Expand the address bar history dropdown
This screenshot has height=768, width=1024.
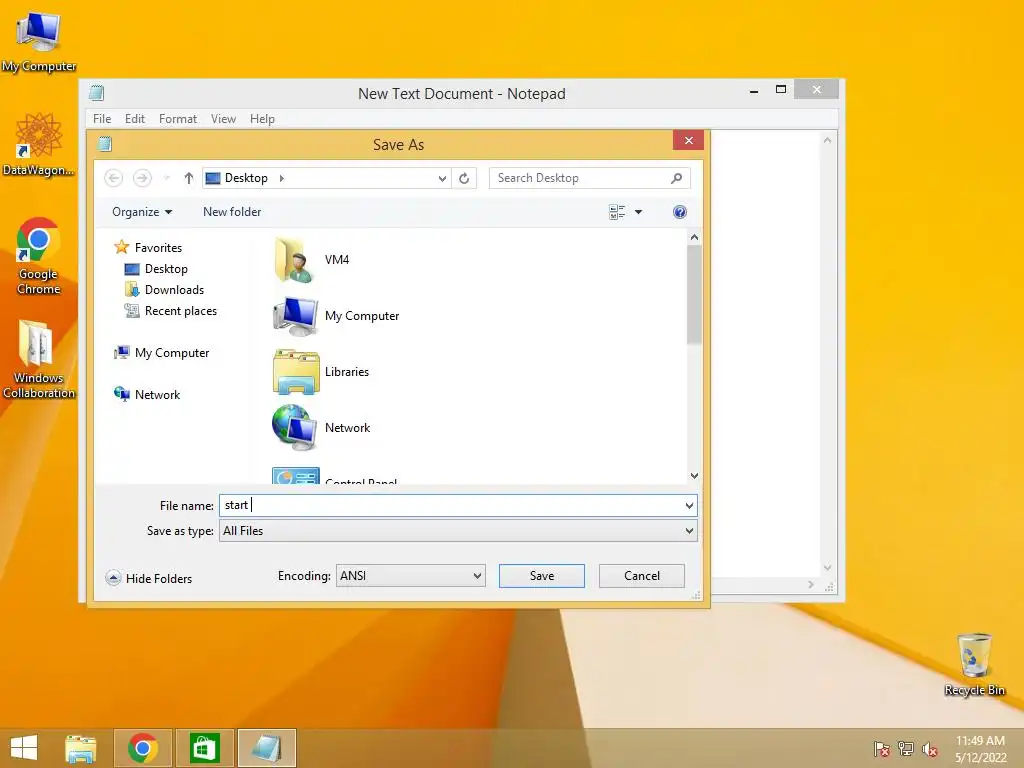click(442, 178)
